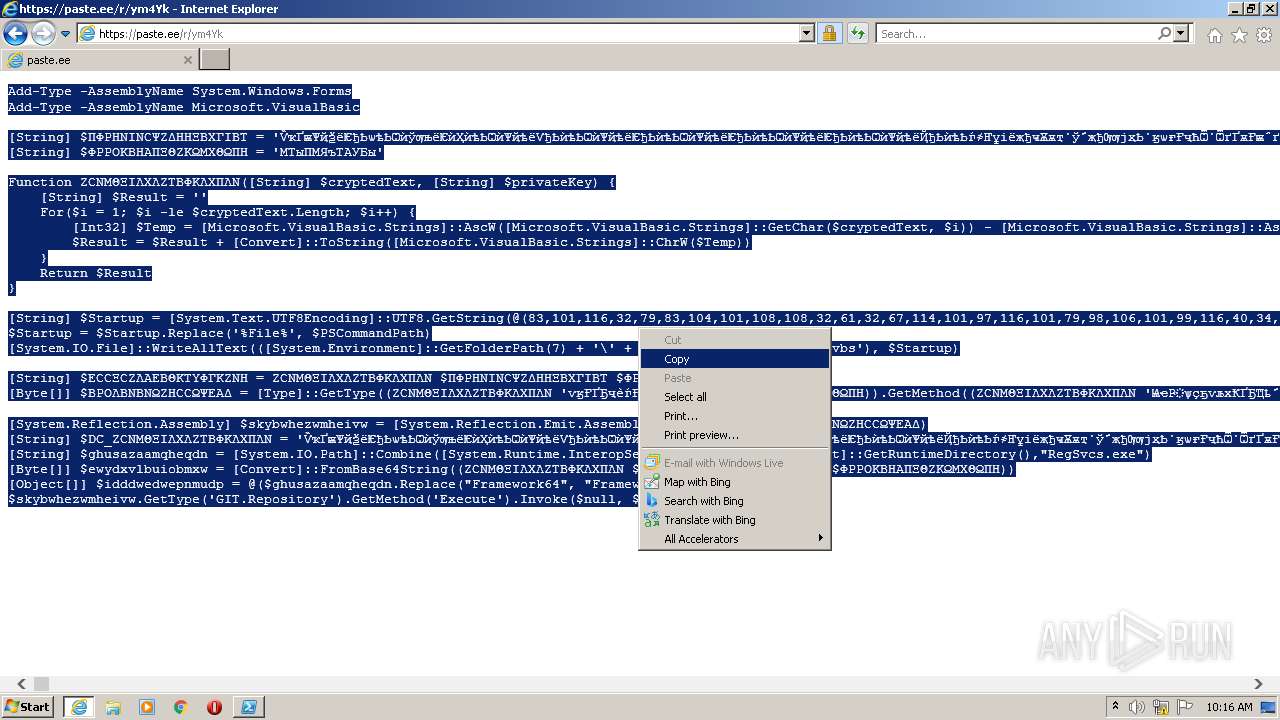Viewport: 1280px width, 720px height.
Task: Open Favorites star icon
Action: coord(1239,35)
